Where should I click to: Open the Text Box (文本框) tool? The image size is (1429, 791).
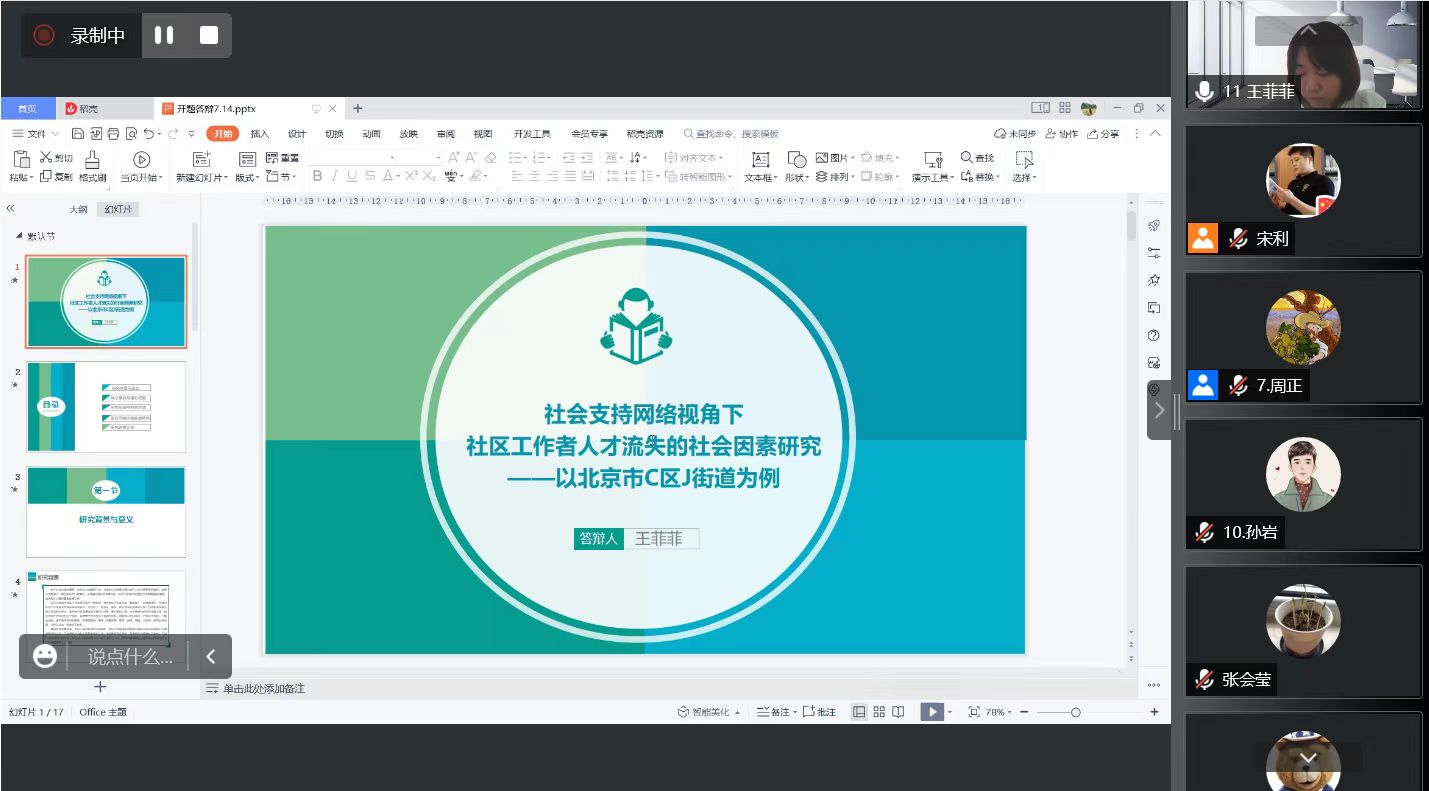(x=760, y=159)
